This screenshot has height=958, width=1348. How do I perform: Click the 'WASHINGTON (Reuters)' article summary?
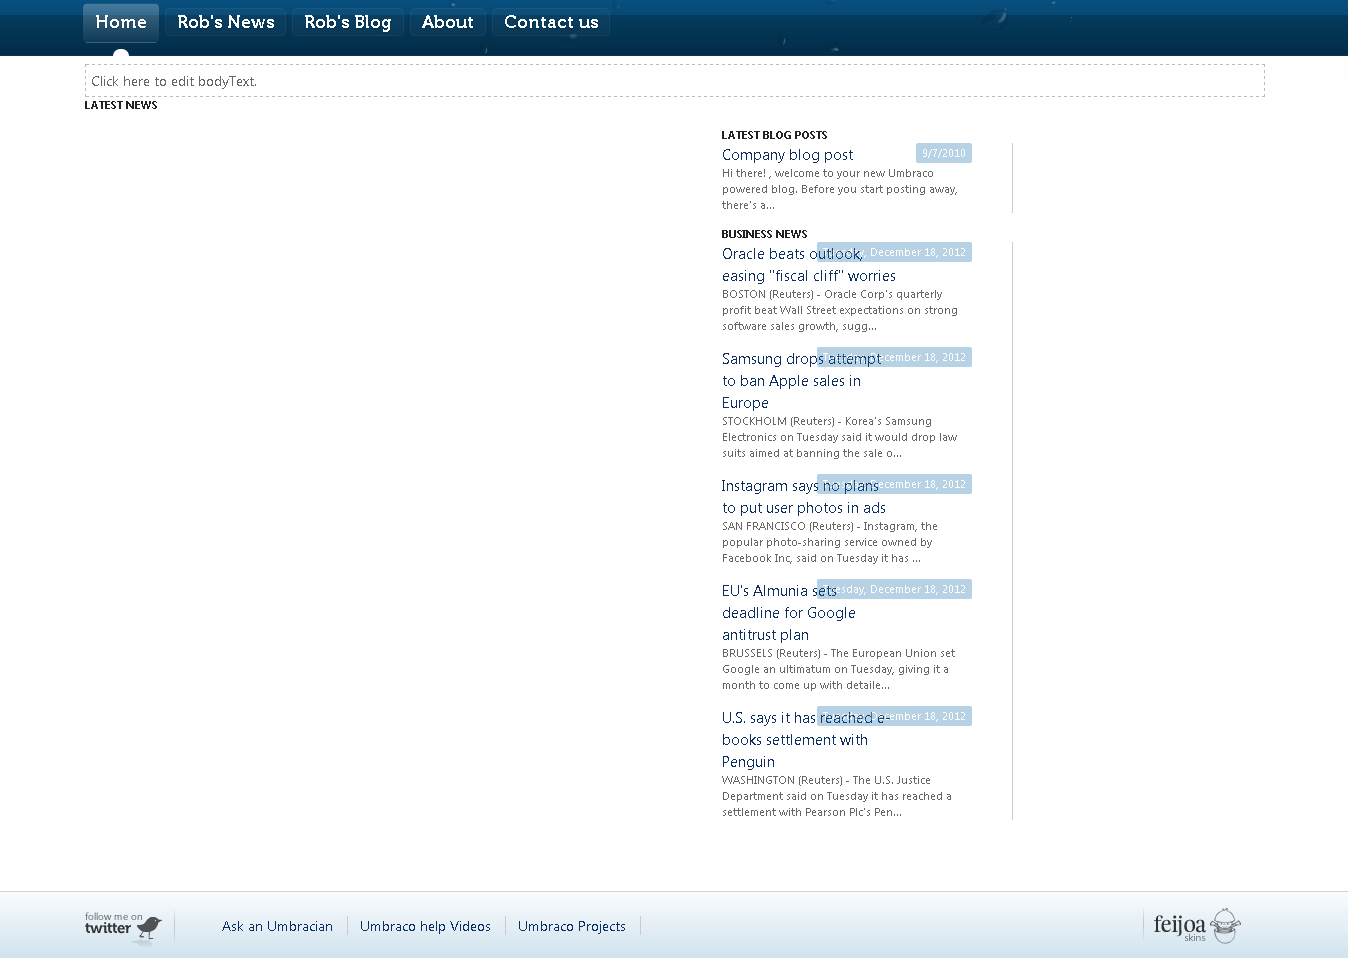coord(837,796)
